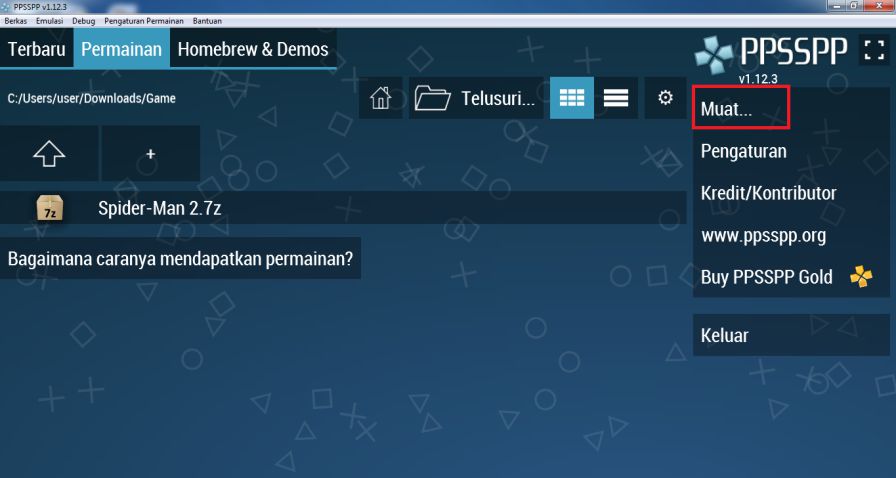
Task: Click the Spider-Man 2.7z file name
Action: click(159, 208)
